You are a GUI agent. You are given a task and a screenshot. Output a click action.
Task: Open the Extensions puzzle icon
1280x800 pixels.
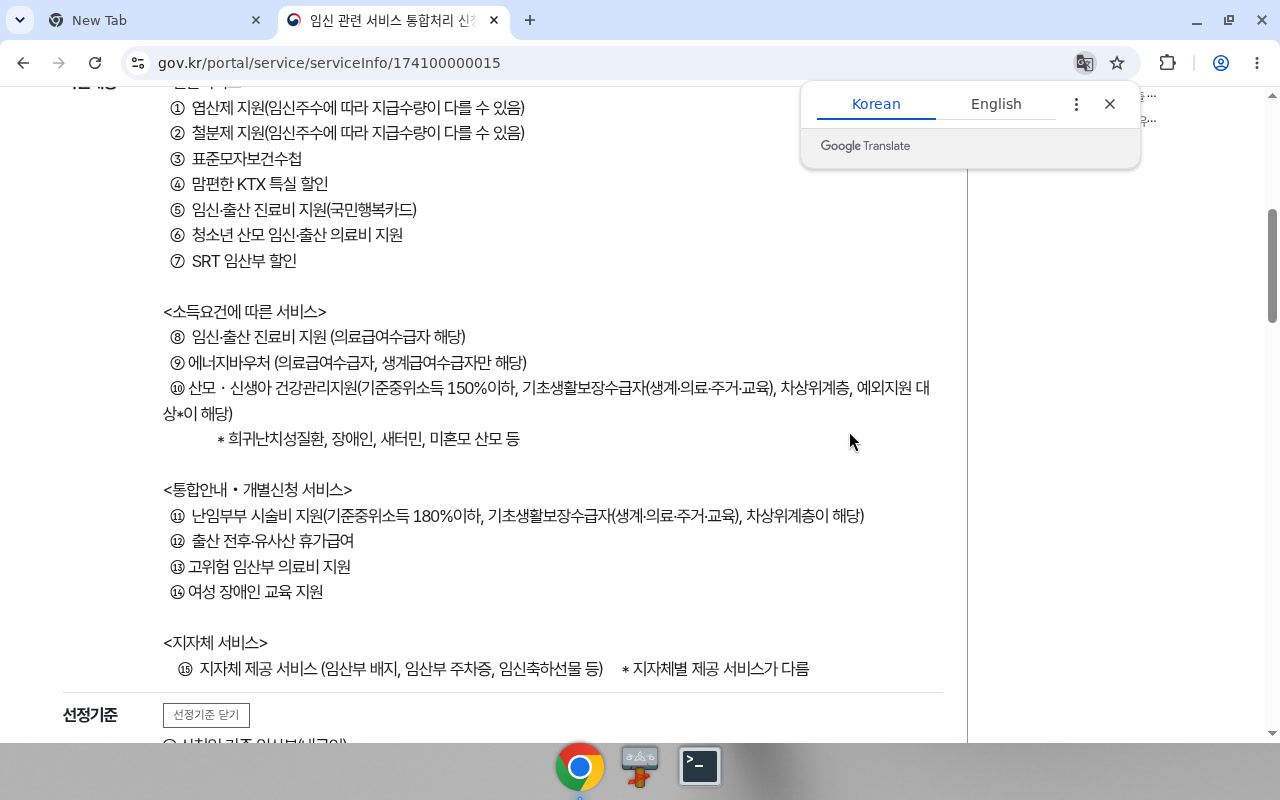coord(1167,63)
